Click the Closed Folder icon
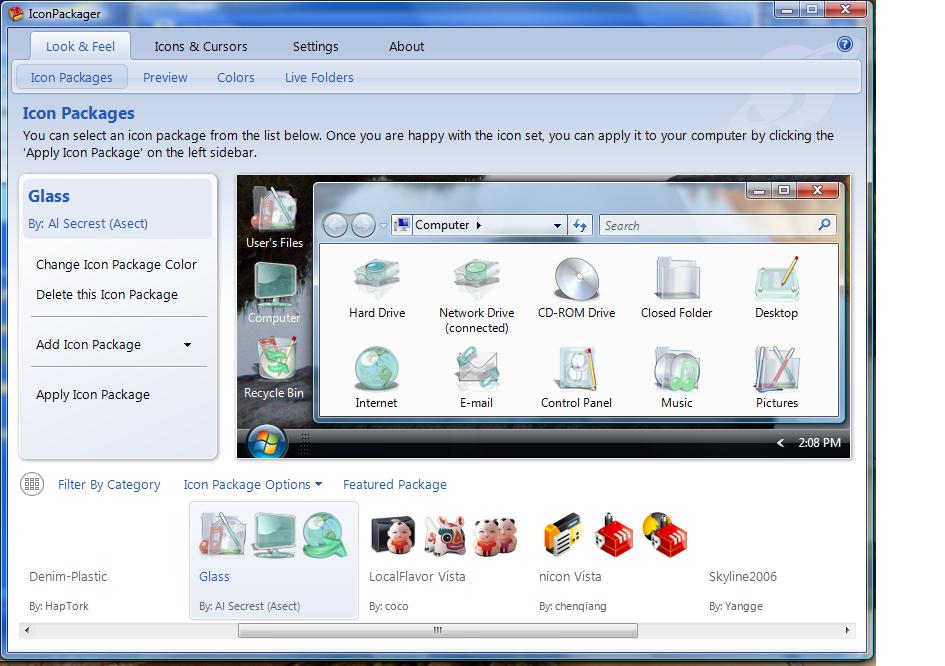Screen dimensions: 945x666 [x=677, y=279]
